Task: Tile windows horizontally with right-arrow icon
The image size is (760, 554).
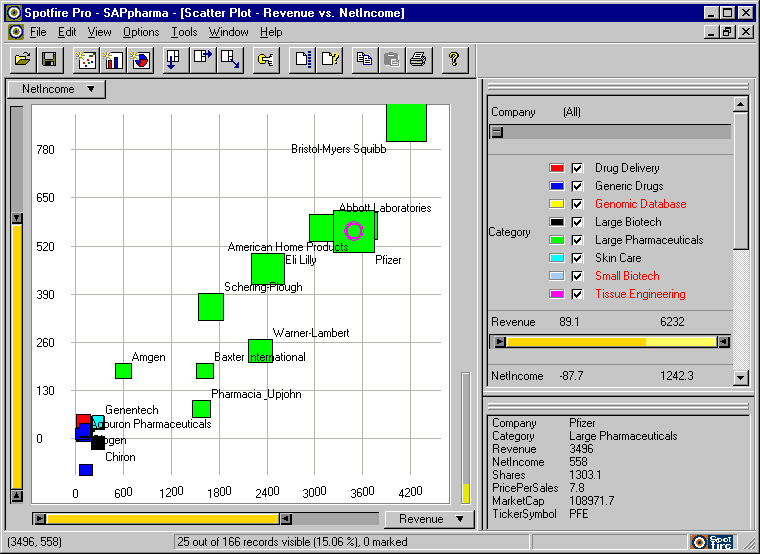Action: (203, 60)
